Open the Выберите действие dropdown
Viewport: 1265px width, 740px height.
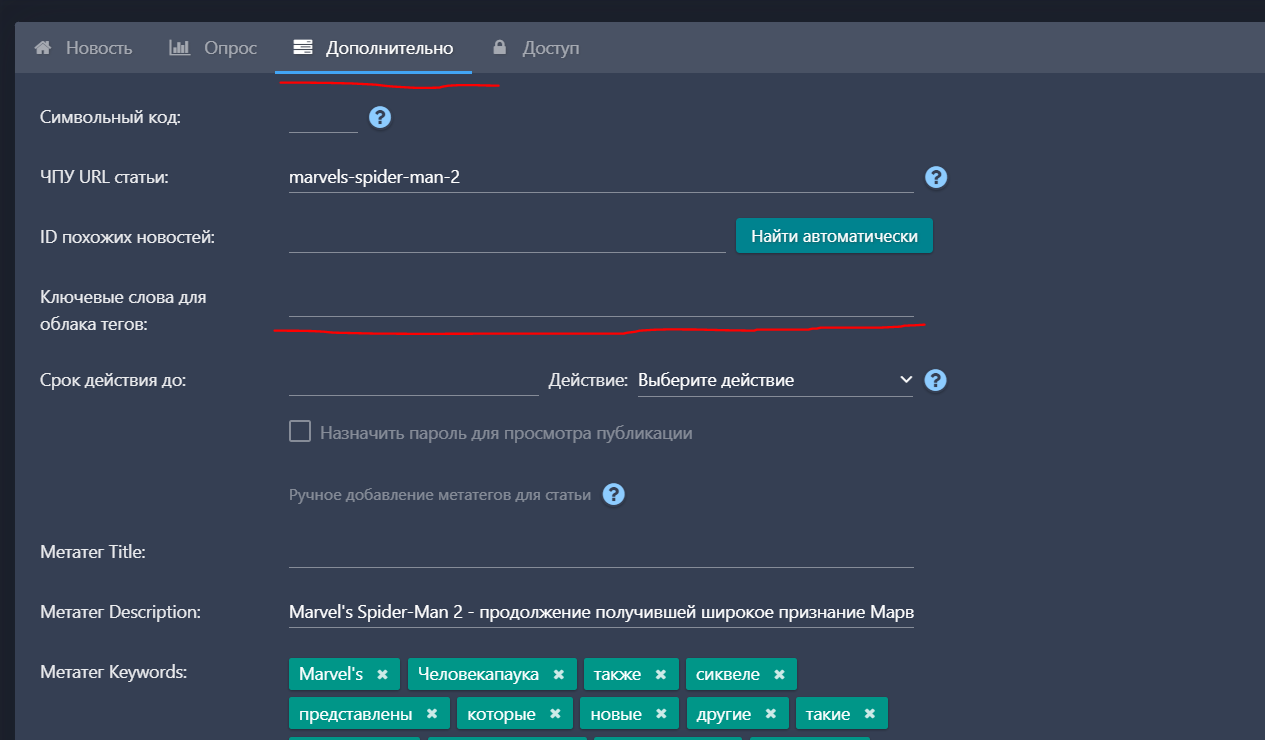click(x=775, y=380)
